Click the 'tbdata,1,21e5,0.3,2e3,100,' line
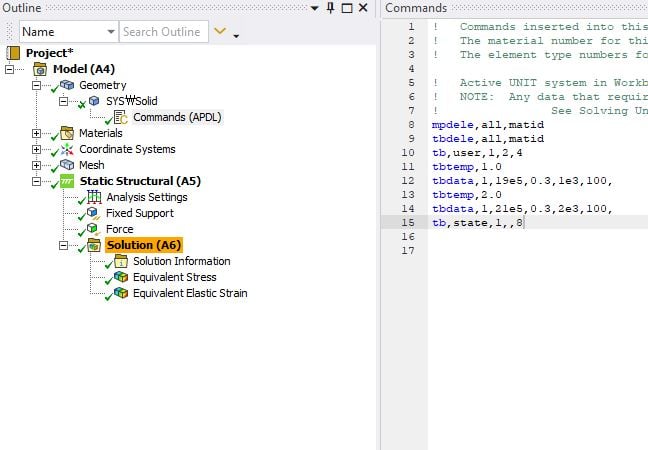Screen dimensions: 648x450 point(522,209)
